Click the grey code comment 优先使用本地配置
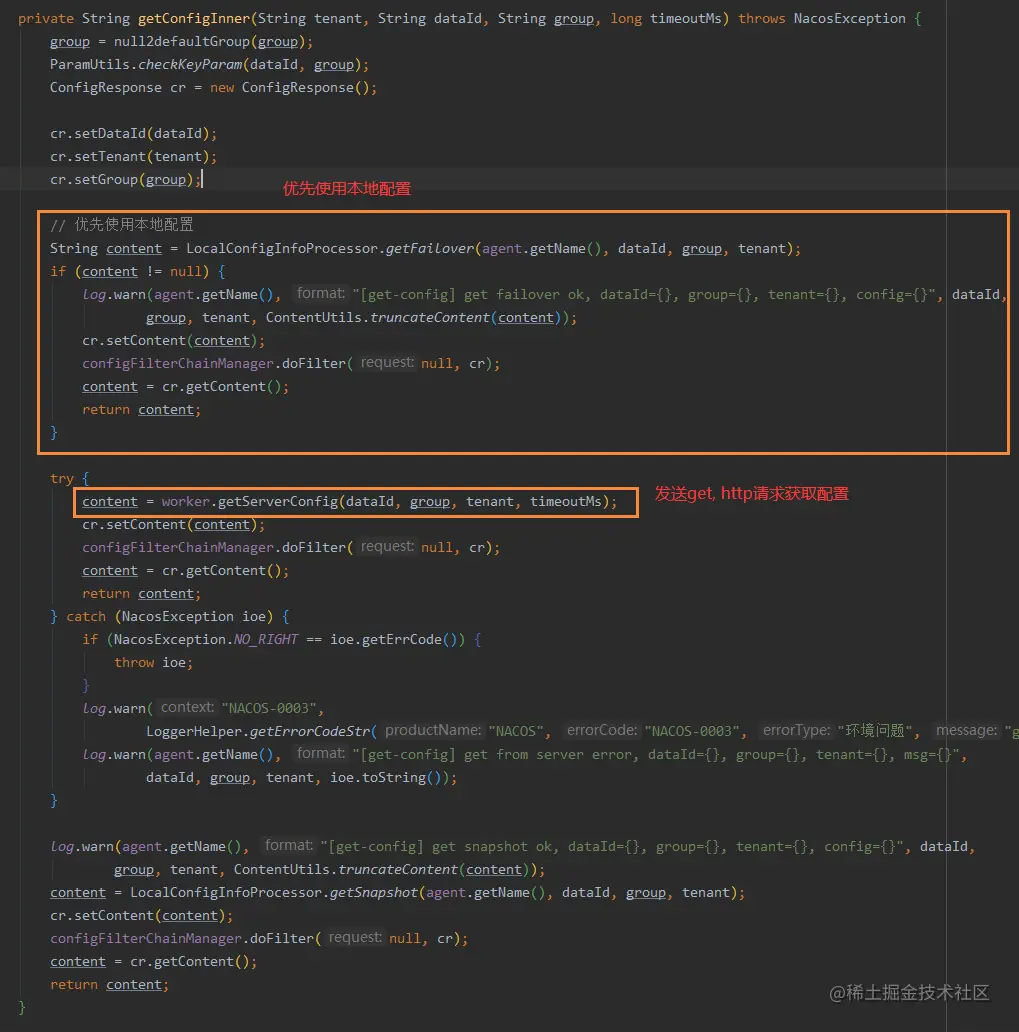Image resolution: width=1019 pixels, height=1032 pixels. click(x=122, y=225)
